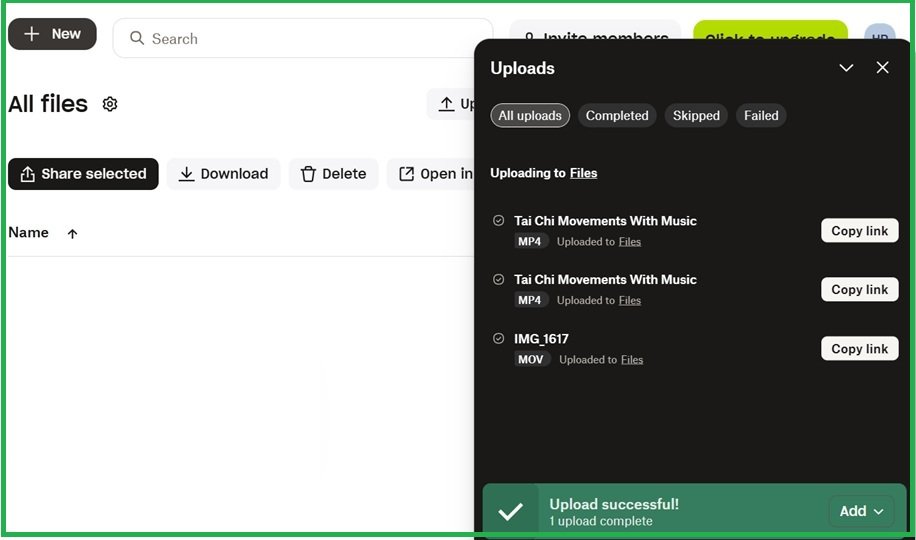
Task: Copy link for second Tai Chi Movements upload
Action: 859,289
